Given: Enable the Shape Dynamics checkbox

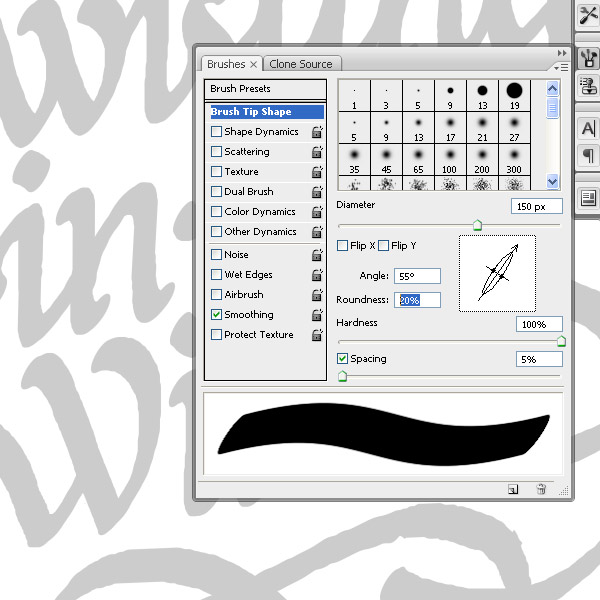Looking at the screenshot, I should click(x=216, y=132).
